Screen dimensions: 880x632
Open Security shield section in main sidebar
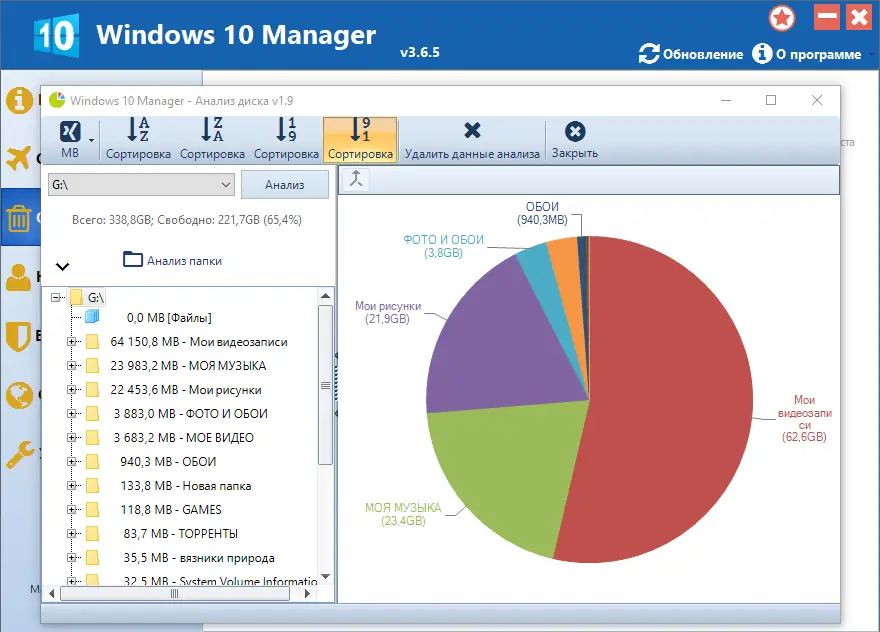pos(19,336)
